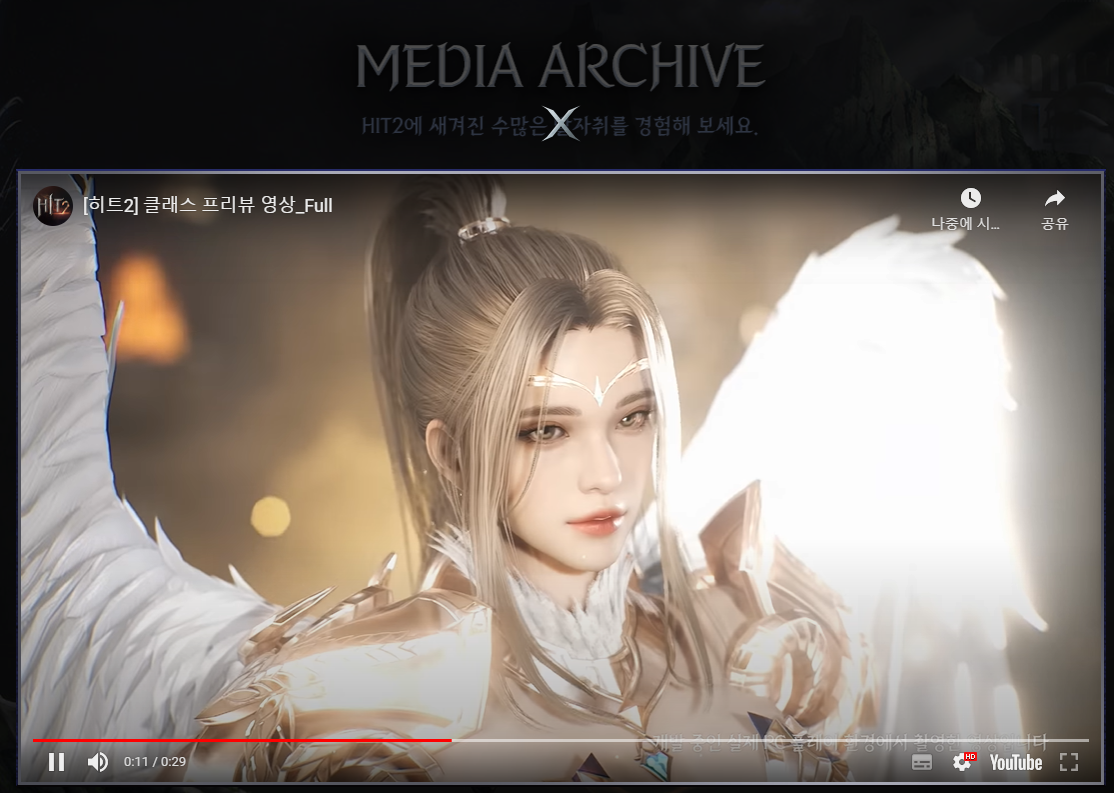Enter fullscreen mode
1114x793 pixels.
1069,762
